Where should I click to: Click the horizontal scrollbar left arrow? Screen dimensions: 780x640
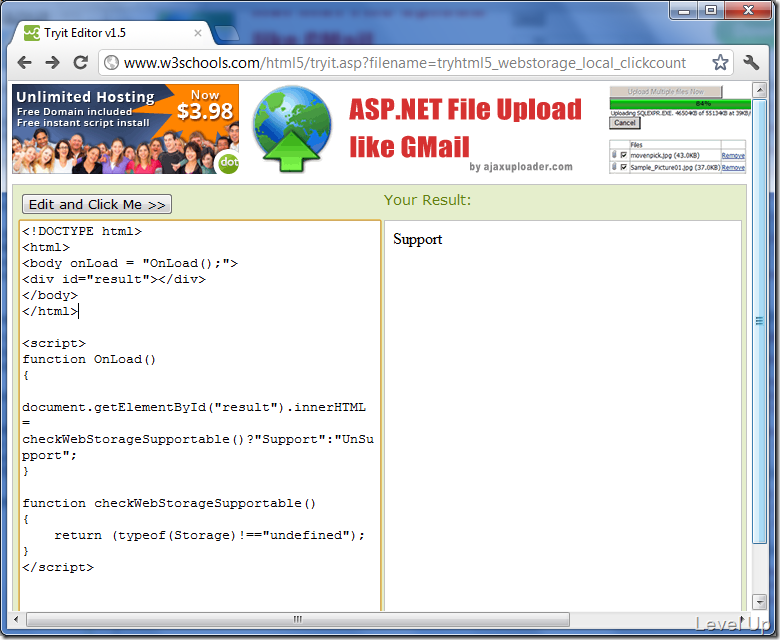coord(16,619)
